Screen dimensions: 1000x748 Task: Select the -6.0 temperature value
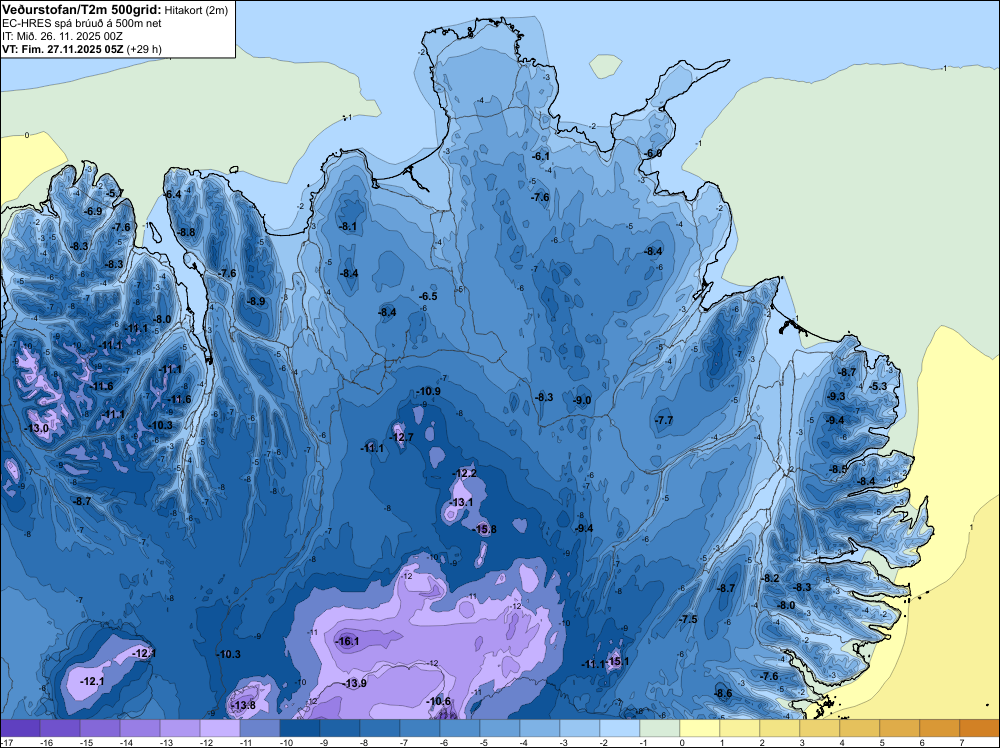point(653,154)
